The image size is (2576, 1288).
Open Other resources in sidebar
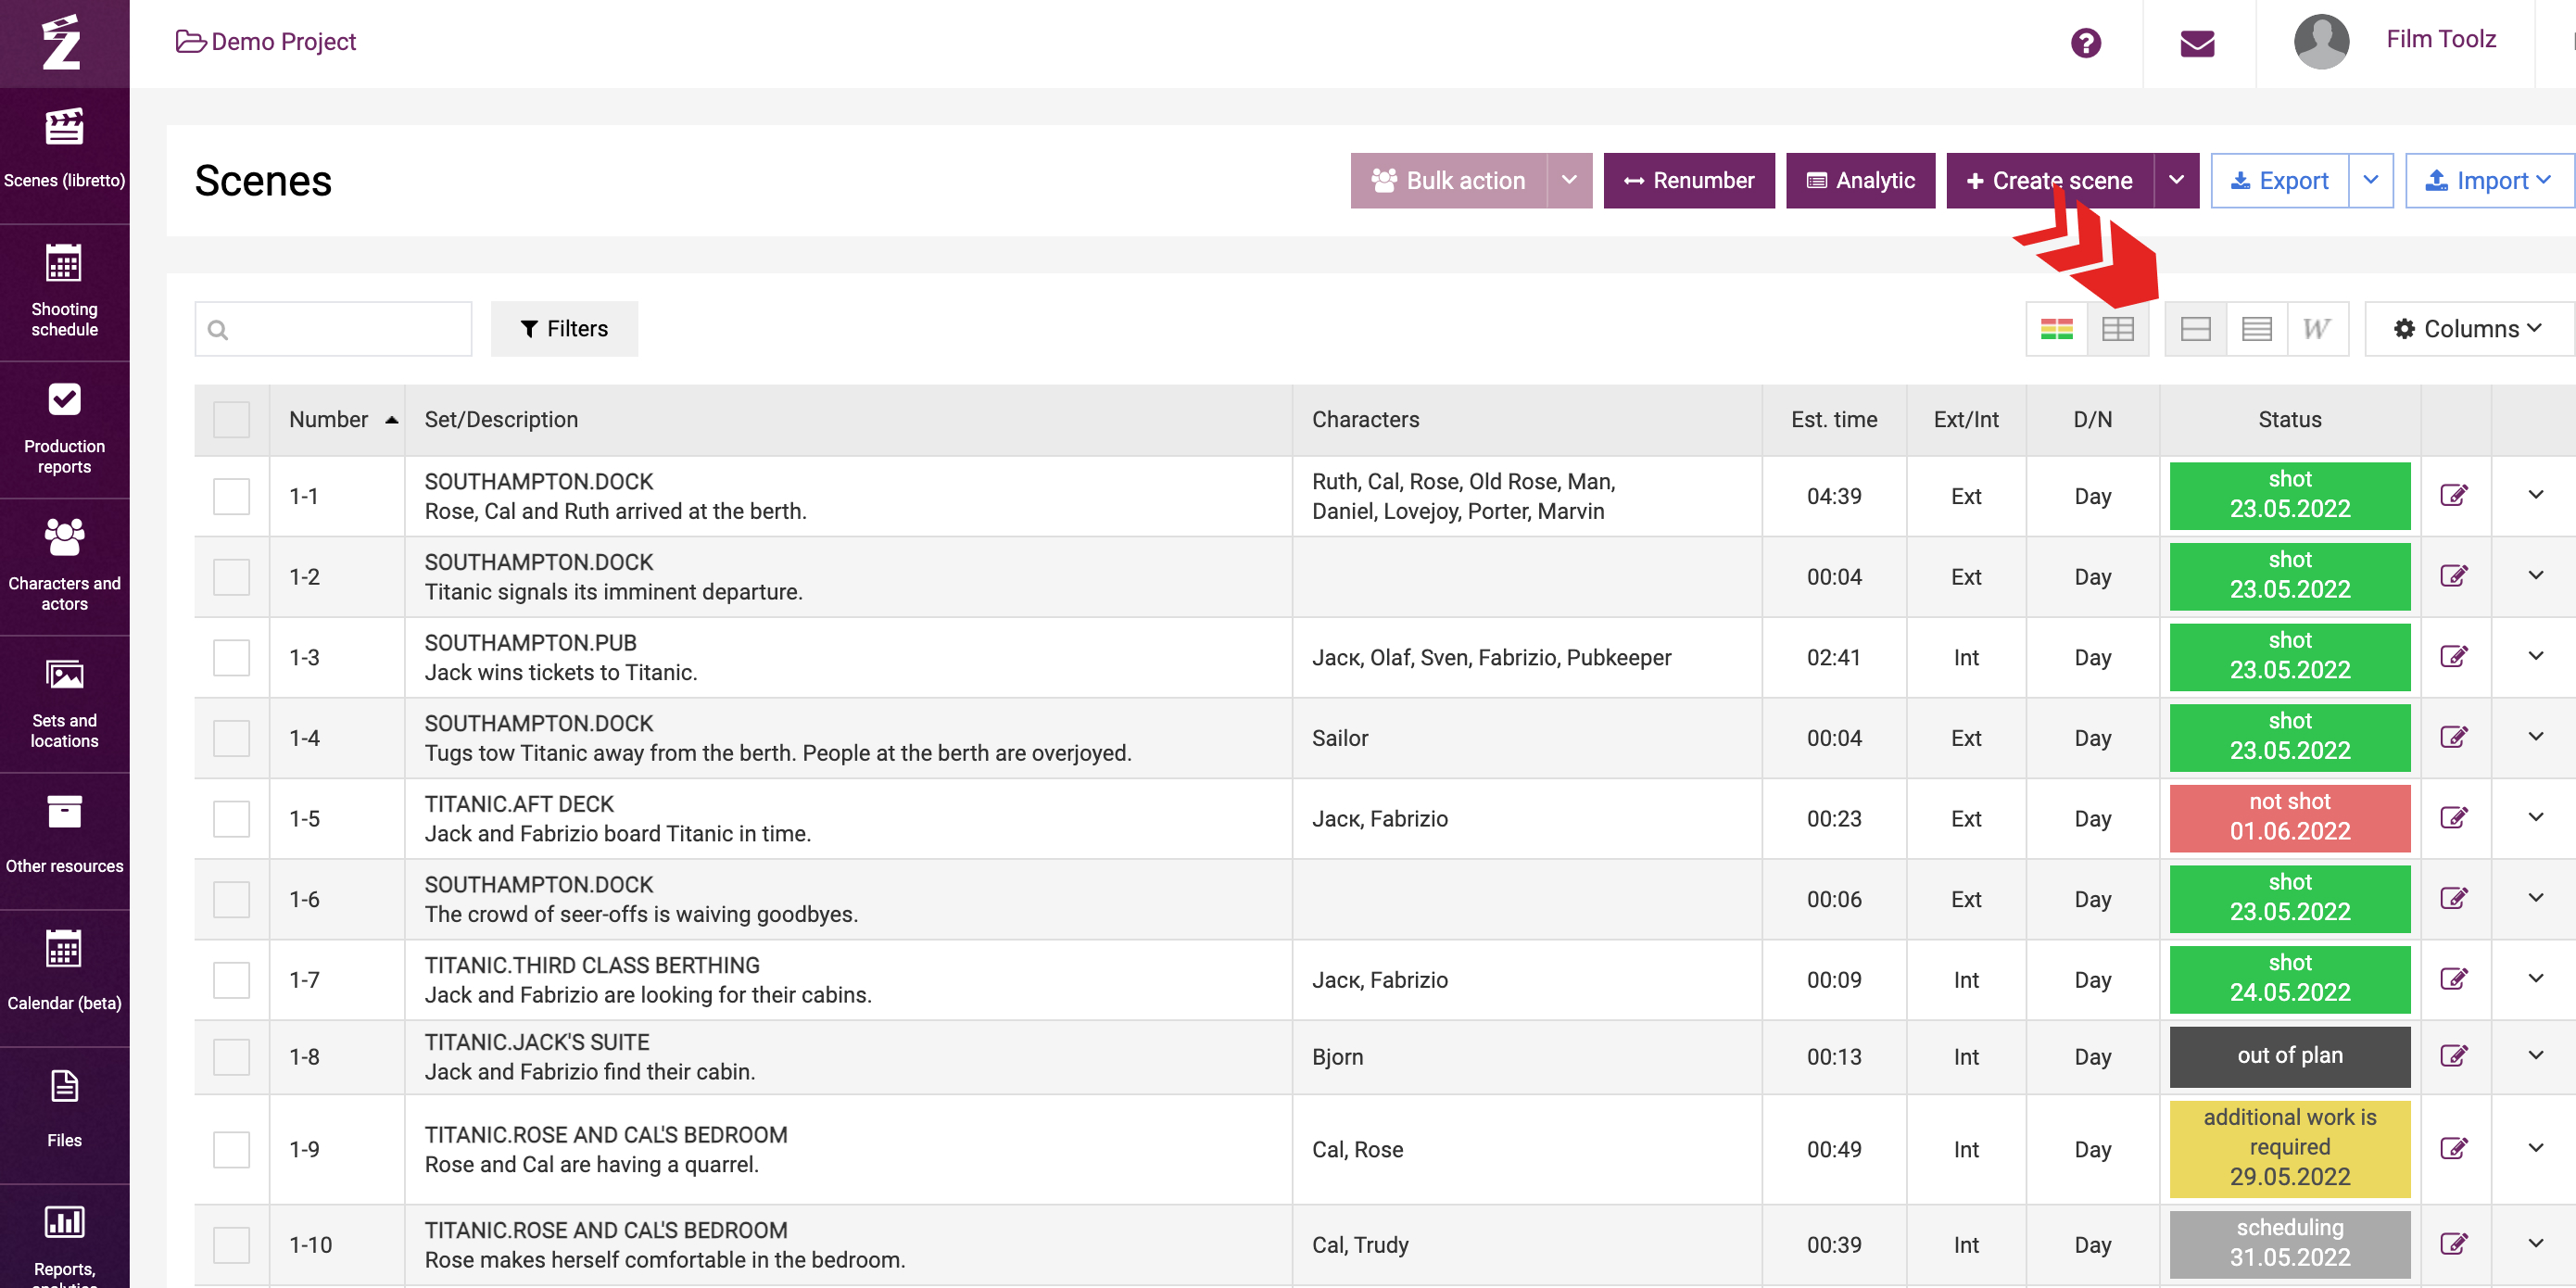pyautogui.click(x=64, y=840)
